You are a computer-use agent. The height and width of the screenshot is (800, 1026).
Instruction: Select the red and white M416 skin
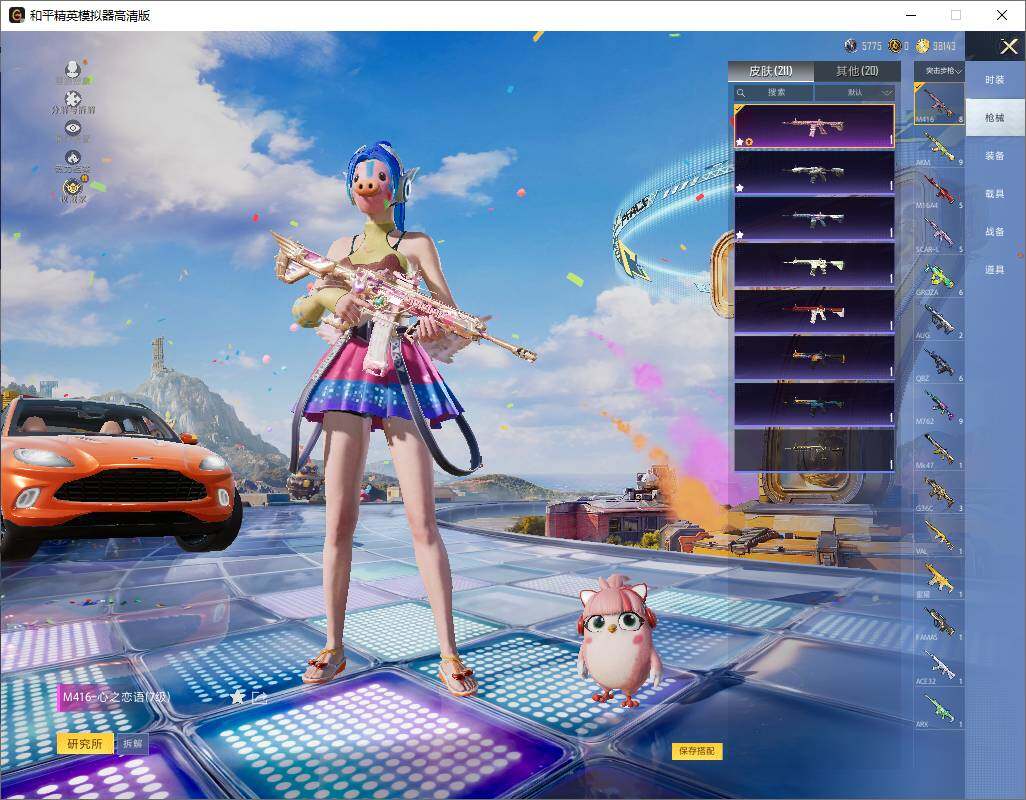[x=814, y=312]
